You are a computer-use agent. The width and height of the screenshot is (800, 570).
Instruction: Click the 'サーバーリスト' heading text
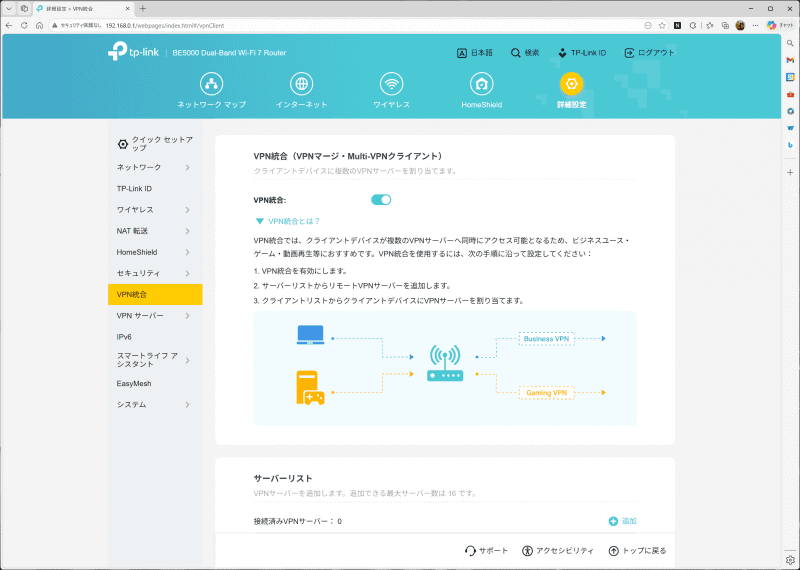[x=283, y=478]
